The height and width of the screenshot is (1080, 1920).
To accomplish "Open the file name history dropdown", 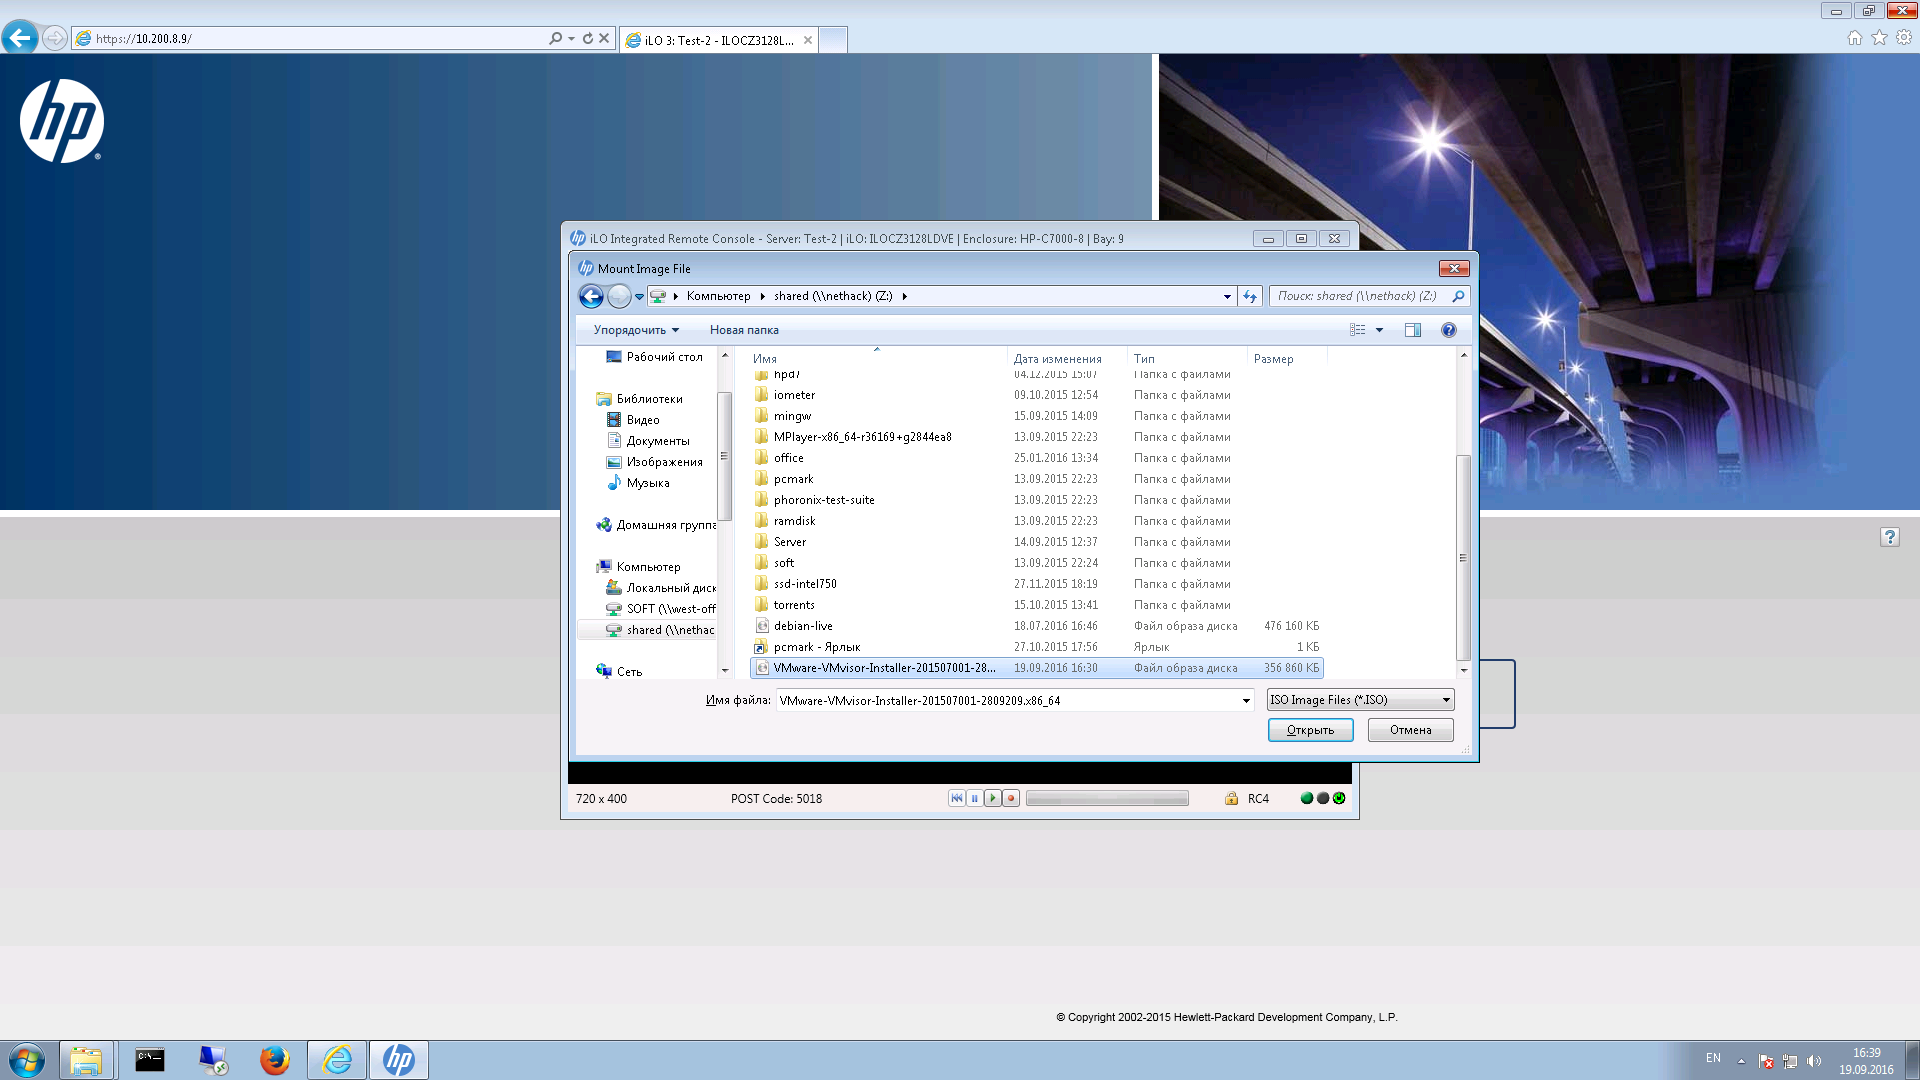I will click(1246, 701).
